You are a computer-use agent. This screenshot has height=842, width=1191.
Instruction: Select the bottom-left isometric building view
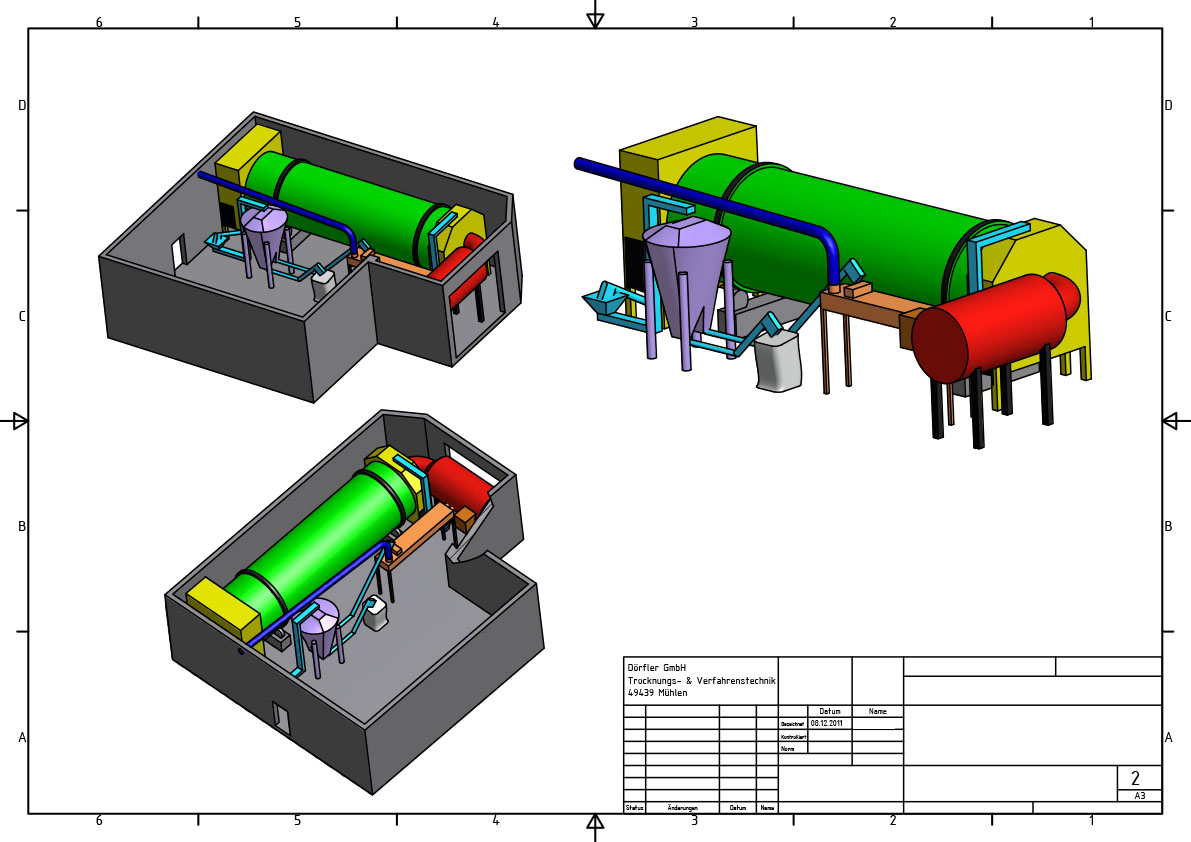(350, 600)
